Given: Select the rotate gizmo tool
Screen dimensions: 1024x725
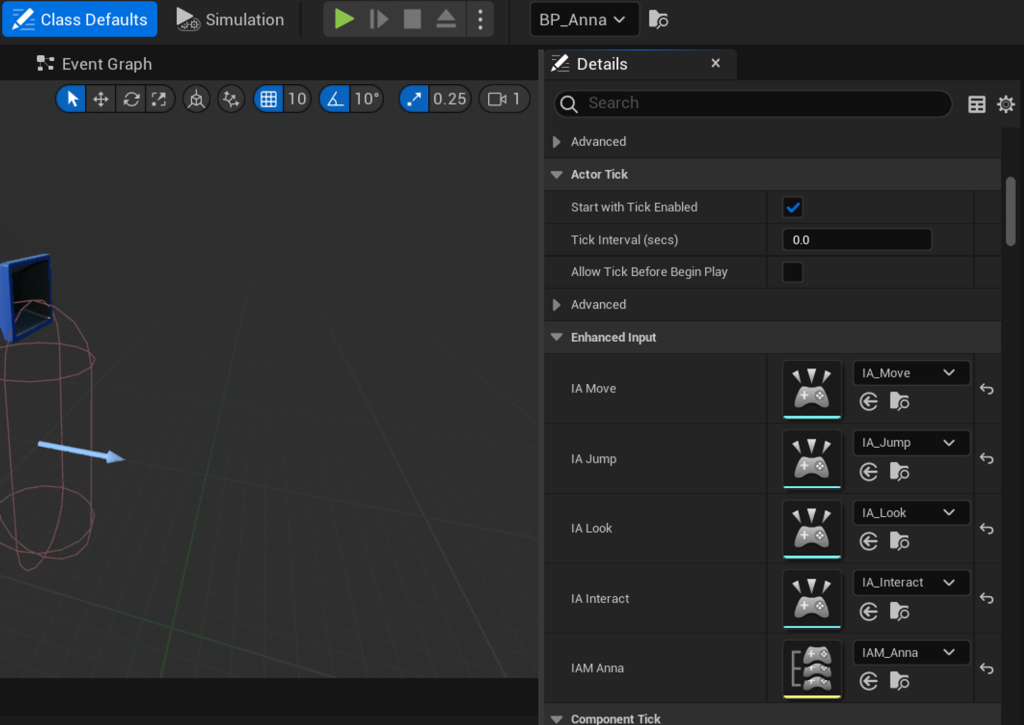Looking at the screenshot, I should click(131, 99).
